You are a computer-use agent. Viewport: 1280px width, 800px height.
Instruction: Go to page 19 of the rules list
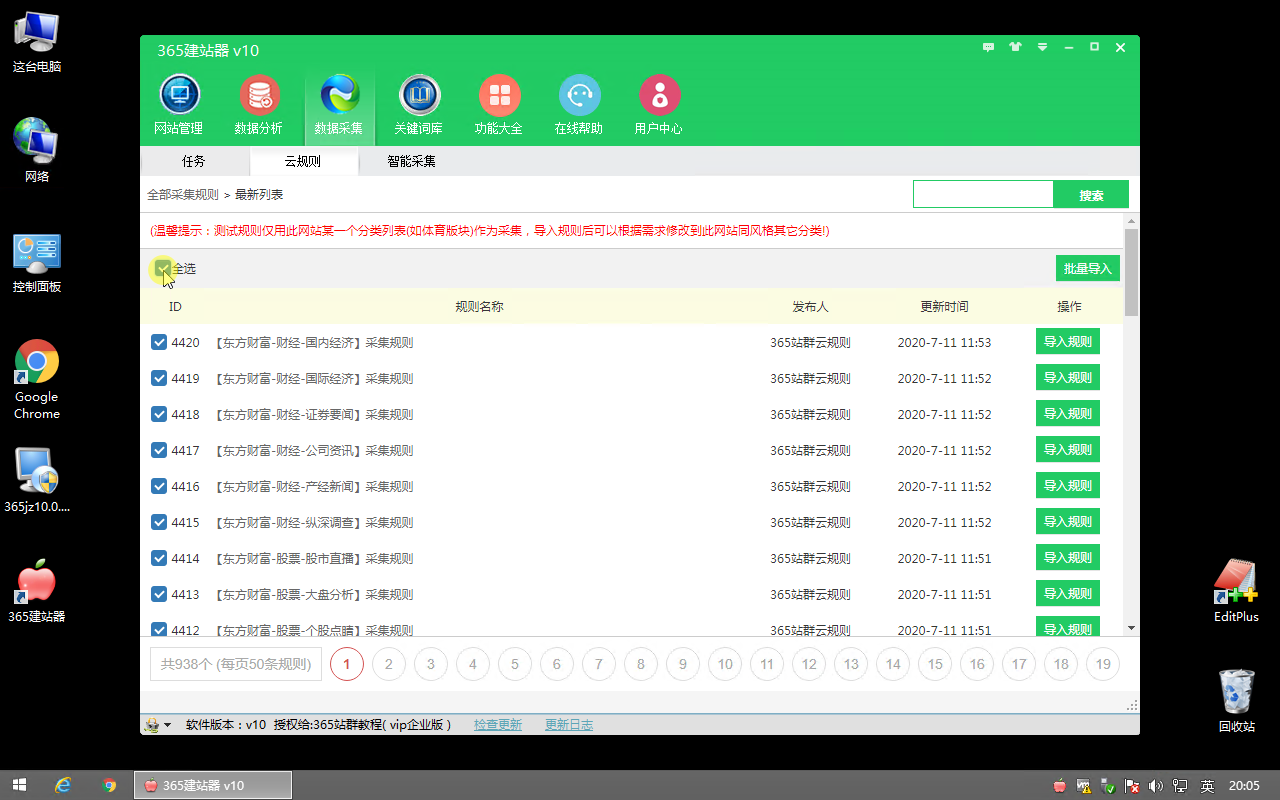[1103, 664]
